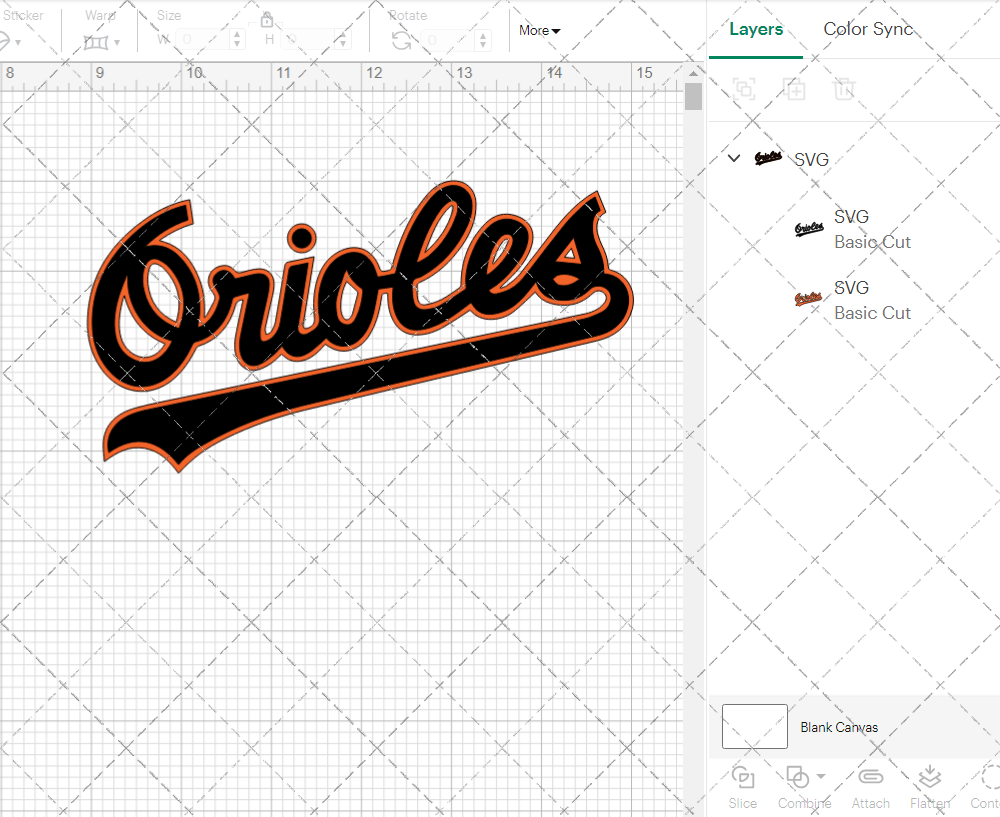Click the Blank Canvas color swatch
This screenshot has height=817, width=1000.
(x=754, y=727)
